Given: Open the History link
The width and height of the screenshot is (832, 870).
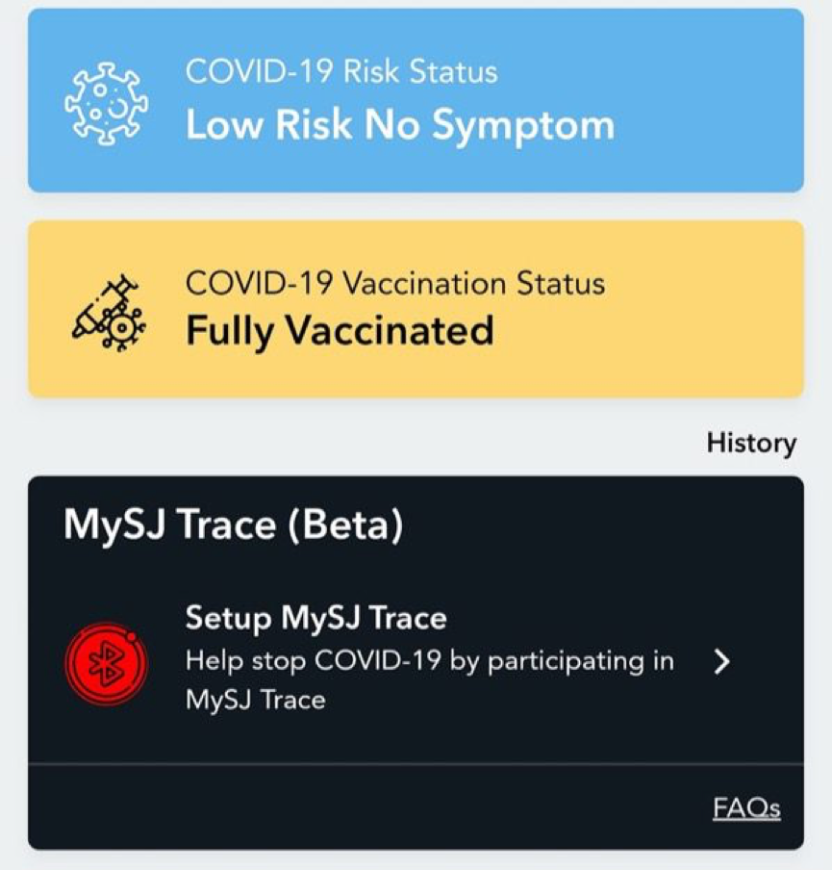Looking at the screenshot, I should [752, 443].
